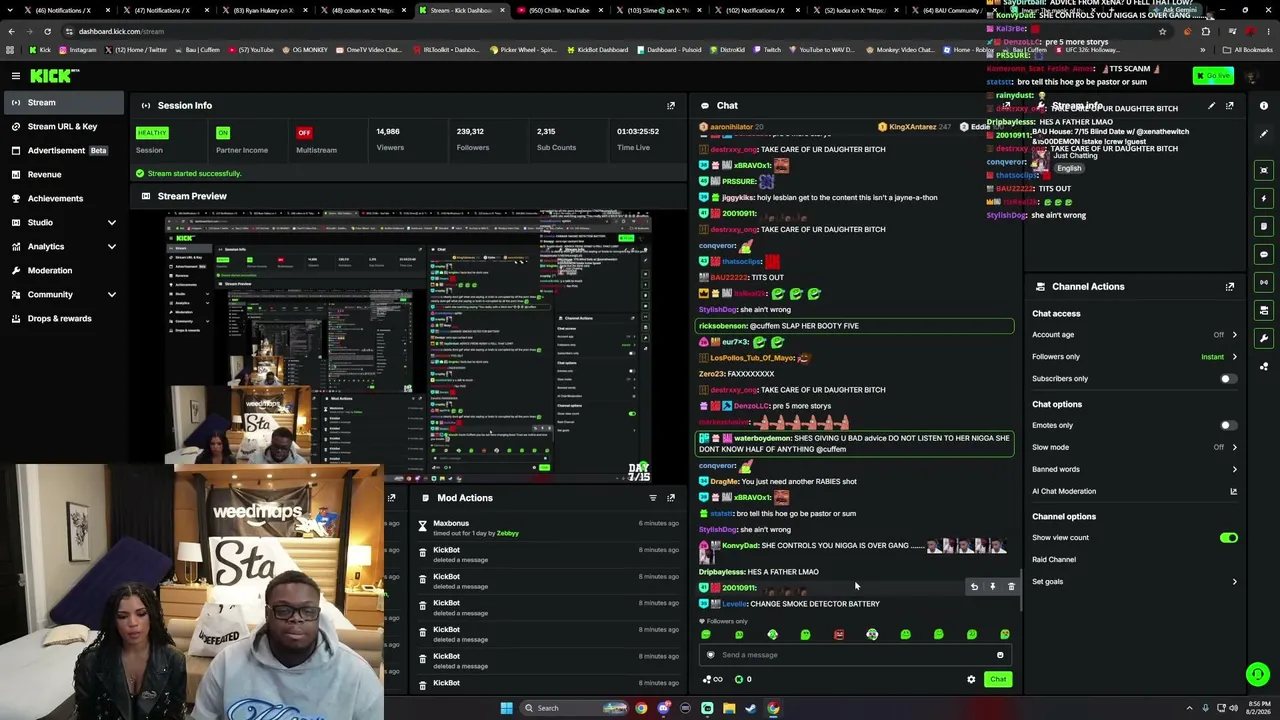
Task: Open AI Chat Moderation external link icon
Action: 1233,491
